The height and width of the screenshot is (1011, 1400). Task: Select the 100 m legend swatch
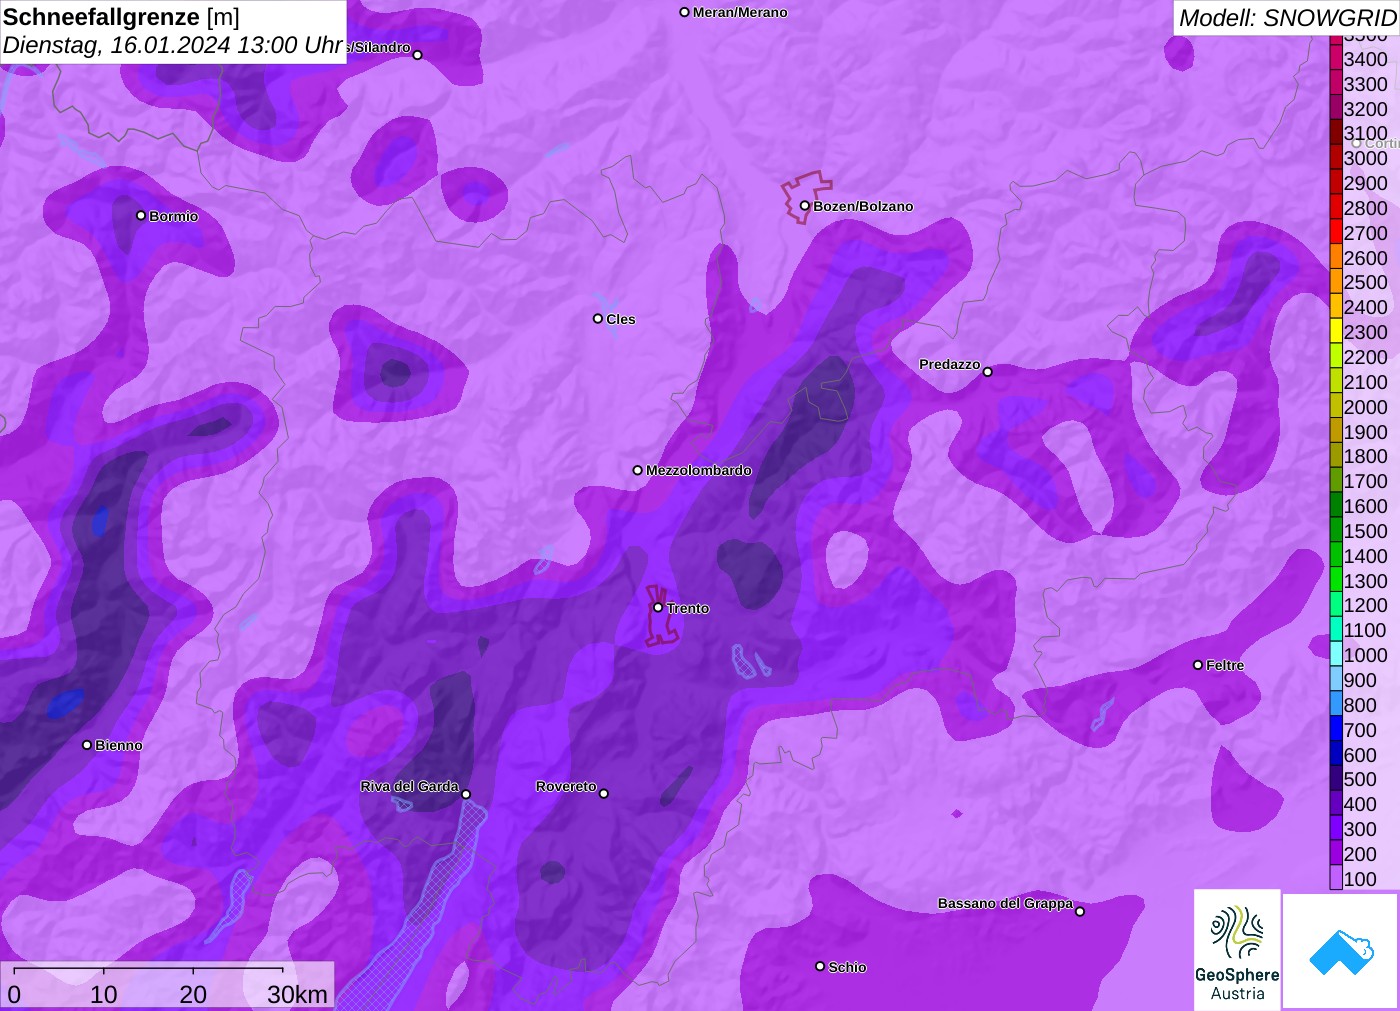(x=1336, y=878)
